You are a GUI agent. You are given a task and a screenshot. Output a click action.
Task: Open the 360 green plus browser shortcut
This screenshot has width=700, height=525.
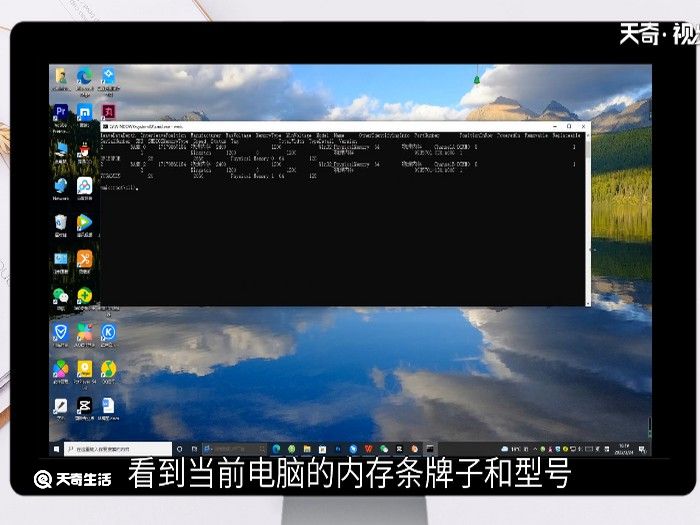click(x=84, y=298)
